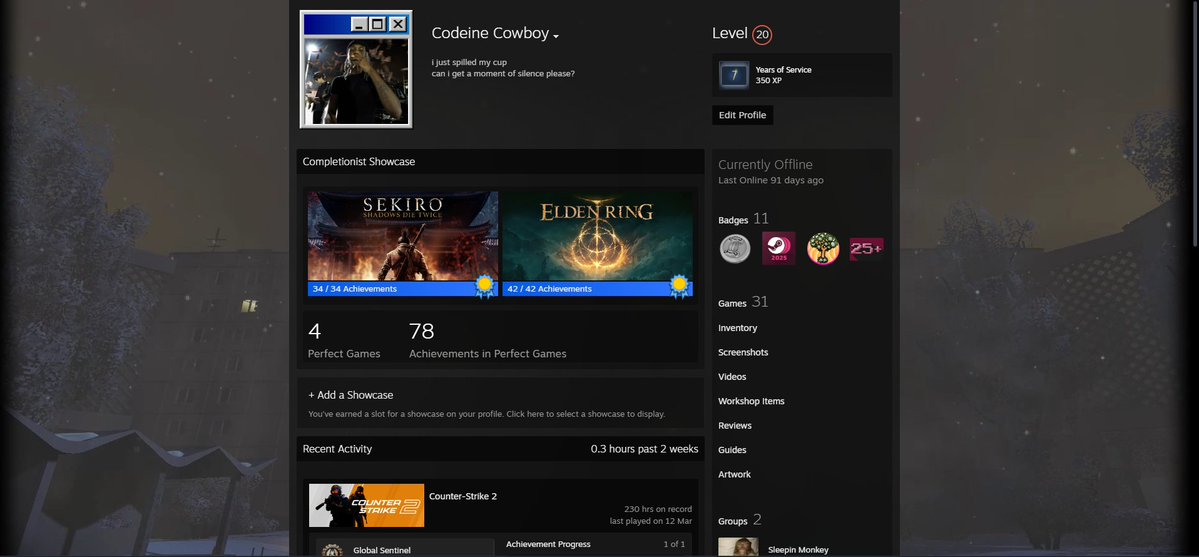Click the Steam 2025 badge

[x=778, y=249]
